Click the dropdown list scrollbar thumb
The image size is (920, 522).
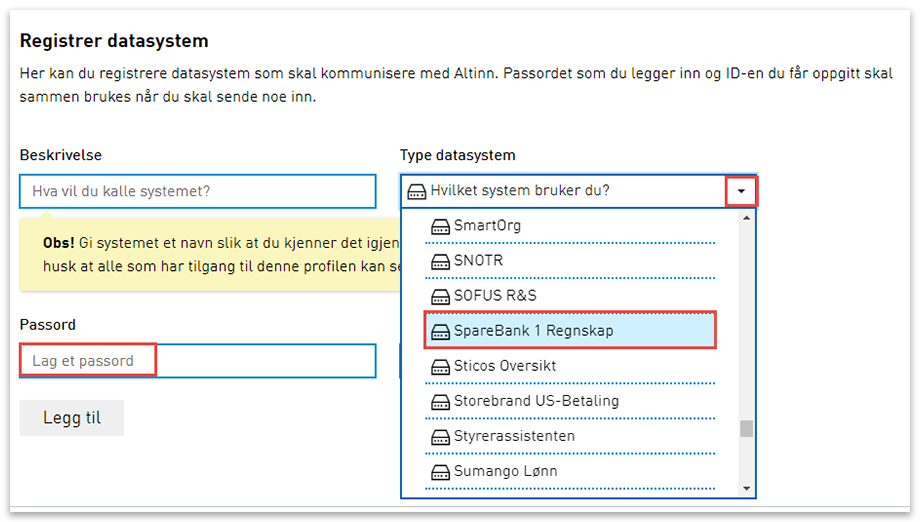[x=746, y=429]
